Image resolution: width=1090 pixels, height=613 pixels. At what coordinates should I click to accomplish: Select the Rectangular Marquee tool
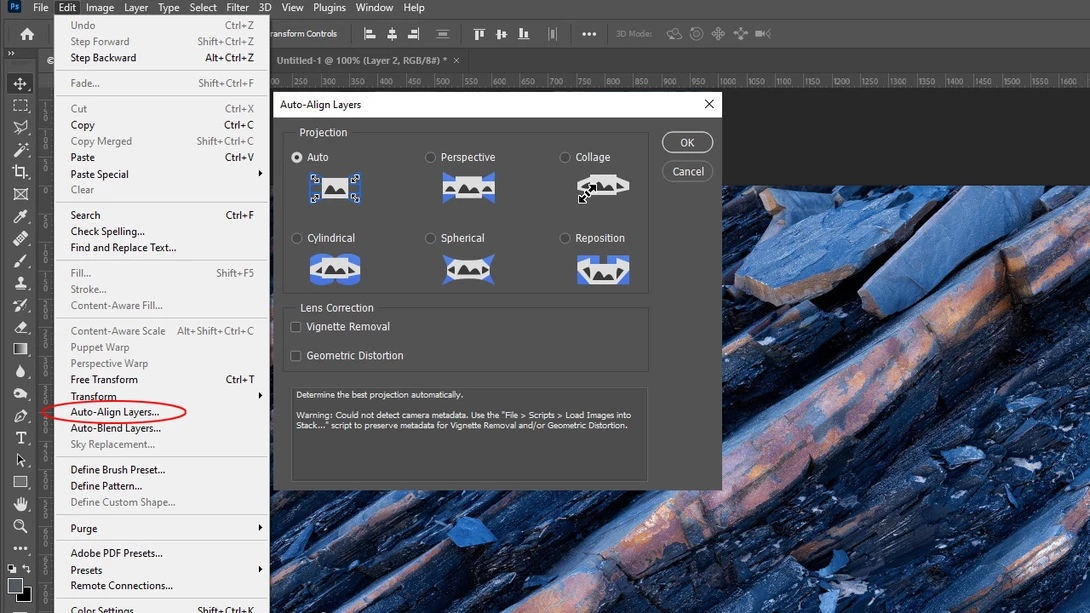pos(20,106)
